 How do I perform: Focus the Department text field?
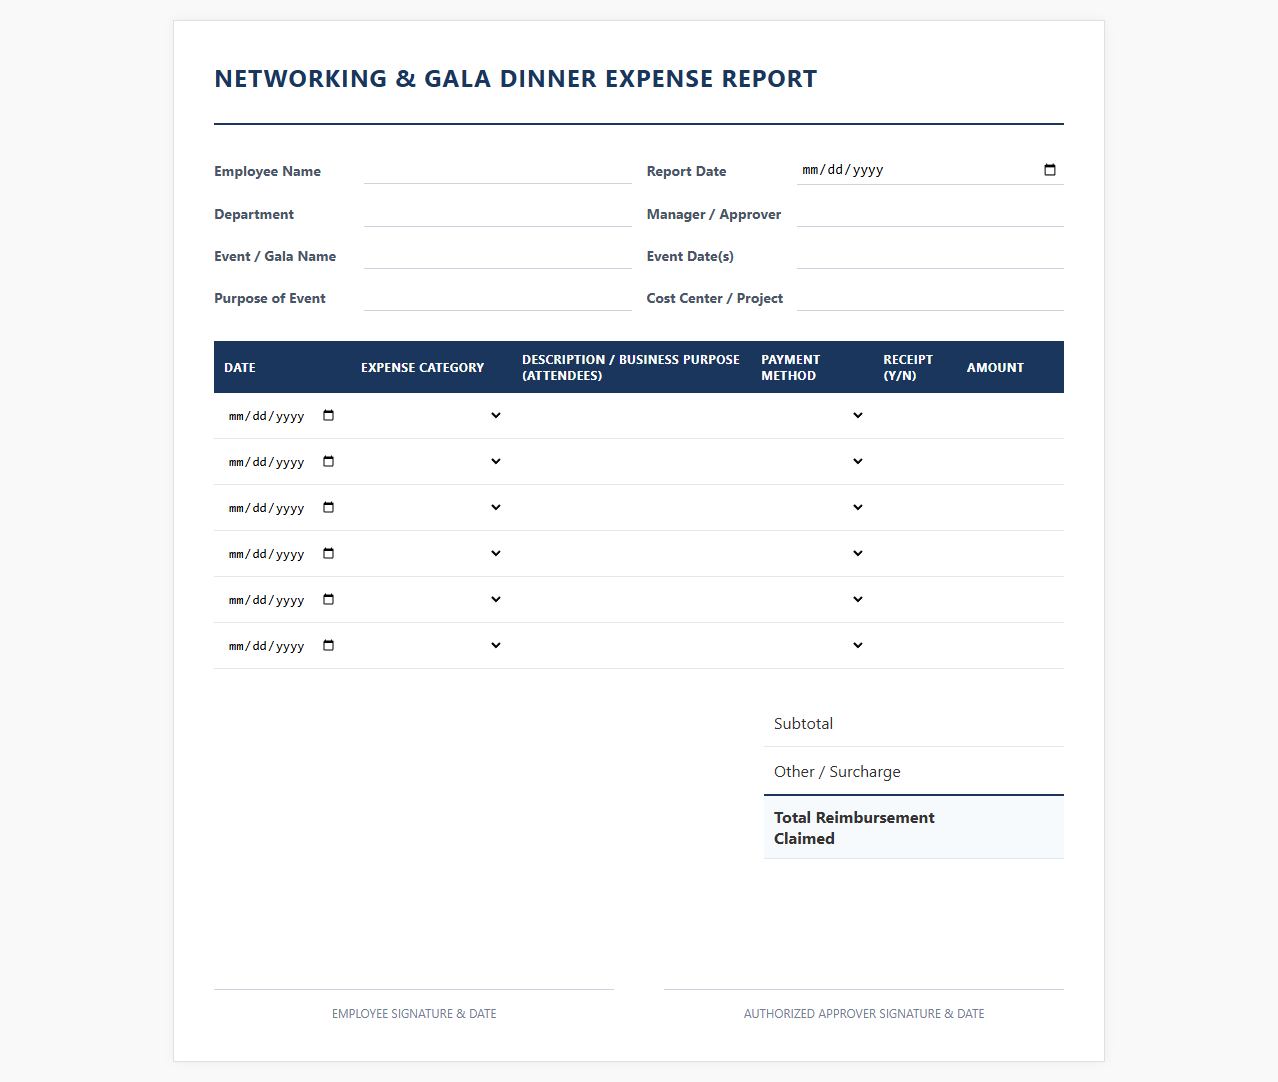click(498, 214)
